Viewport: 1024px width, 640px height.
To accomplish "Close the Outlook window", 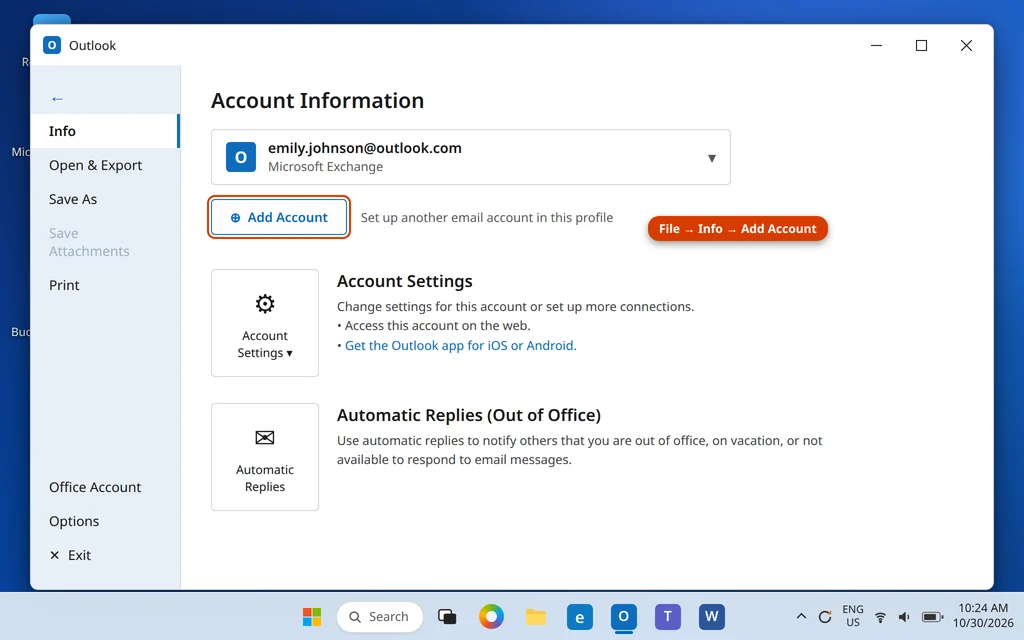I will coord(967,45).
